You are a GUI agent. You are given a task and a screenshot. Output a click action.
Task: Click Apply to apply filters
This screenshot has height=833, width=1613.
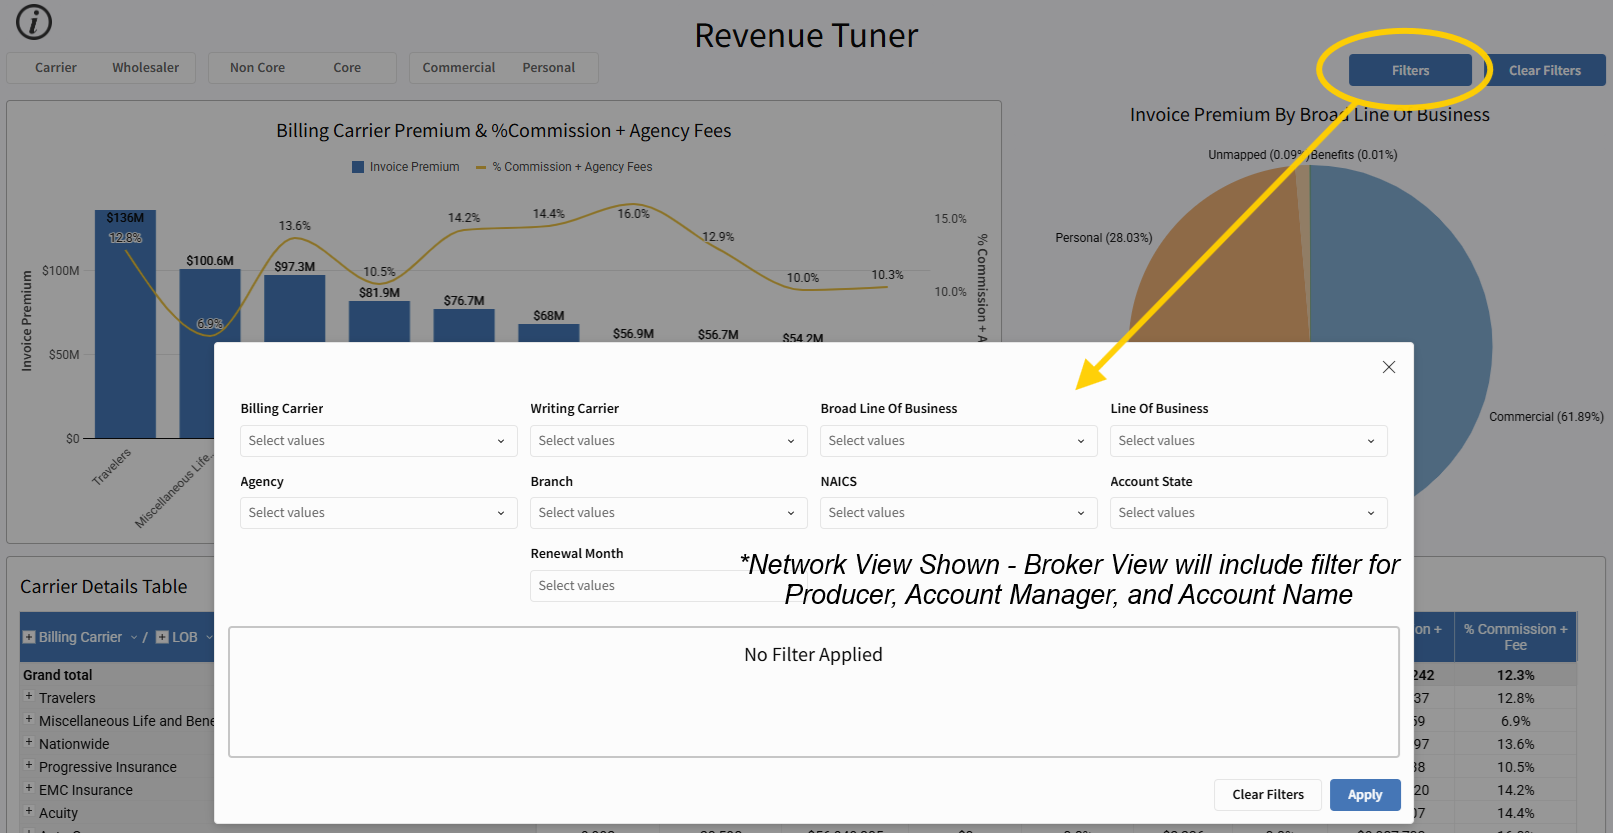[1364, 795]
